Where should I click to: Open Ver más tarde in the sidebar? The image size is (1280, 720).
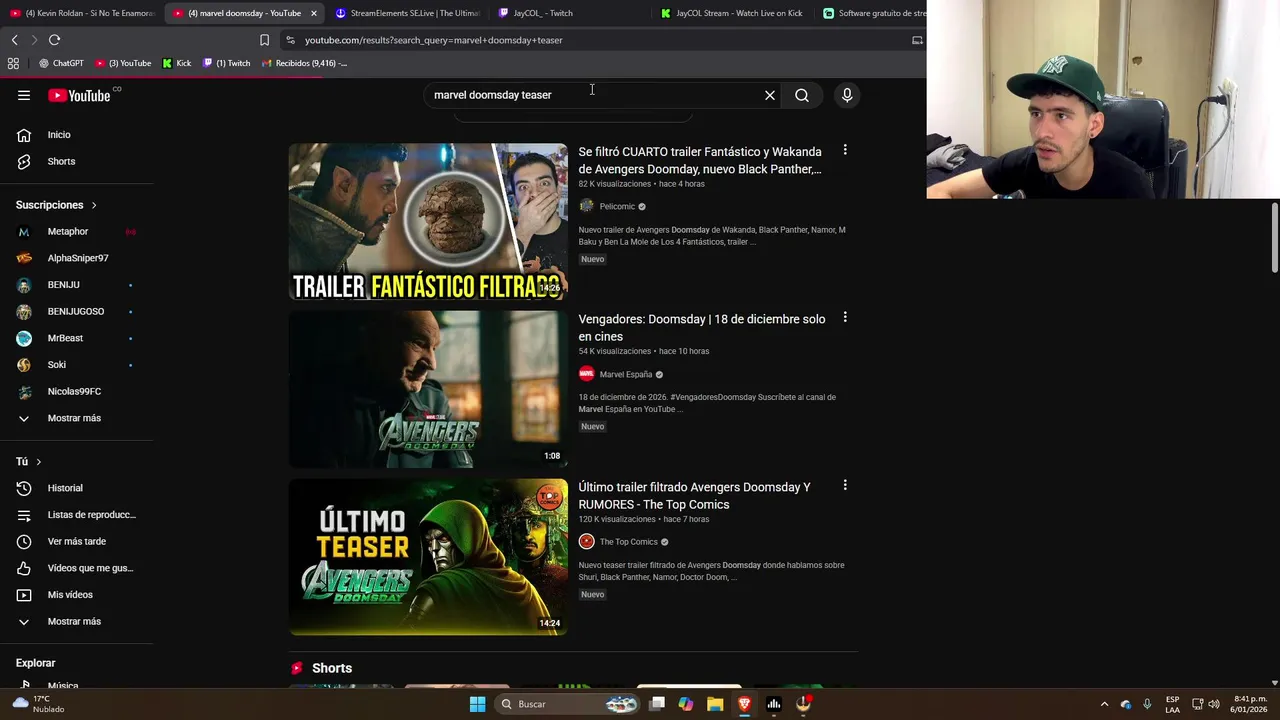[77, 541]
